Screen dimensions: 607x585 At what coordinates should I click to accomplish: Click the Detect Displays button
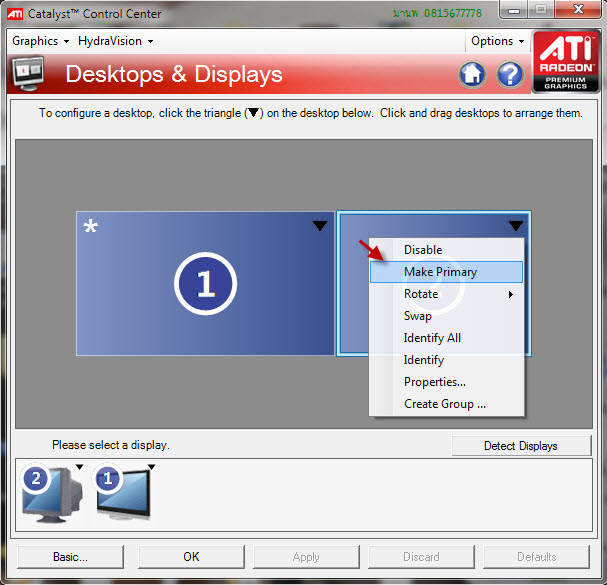pyautogui.click(x=521, y=446)
